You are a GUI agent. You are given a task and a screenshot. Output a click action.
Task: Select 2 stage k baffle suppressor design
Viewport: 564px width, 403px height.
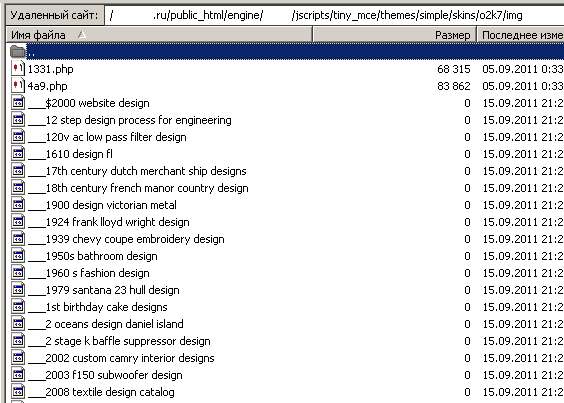[x=119, y=341]
